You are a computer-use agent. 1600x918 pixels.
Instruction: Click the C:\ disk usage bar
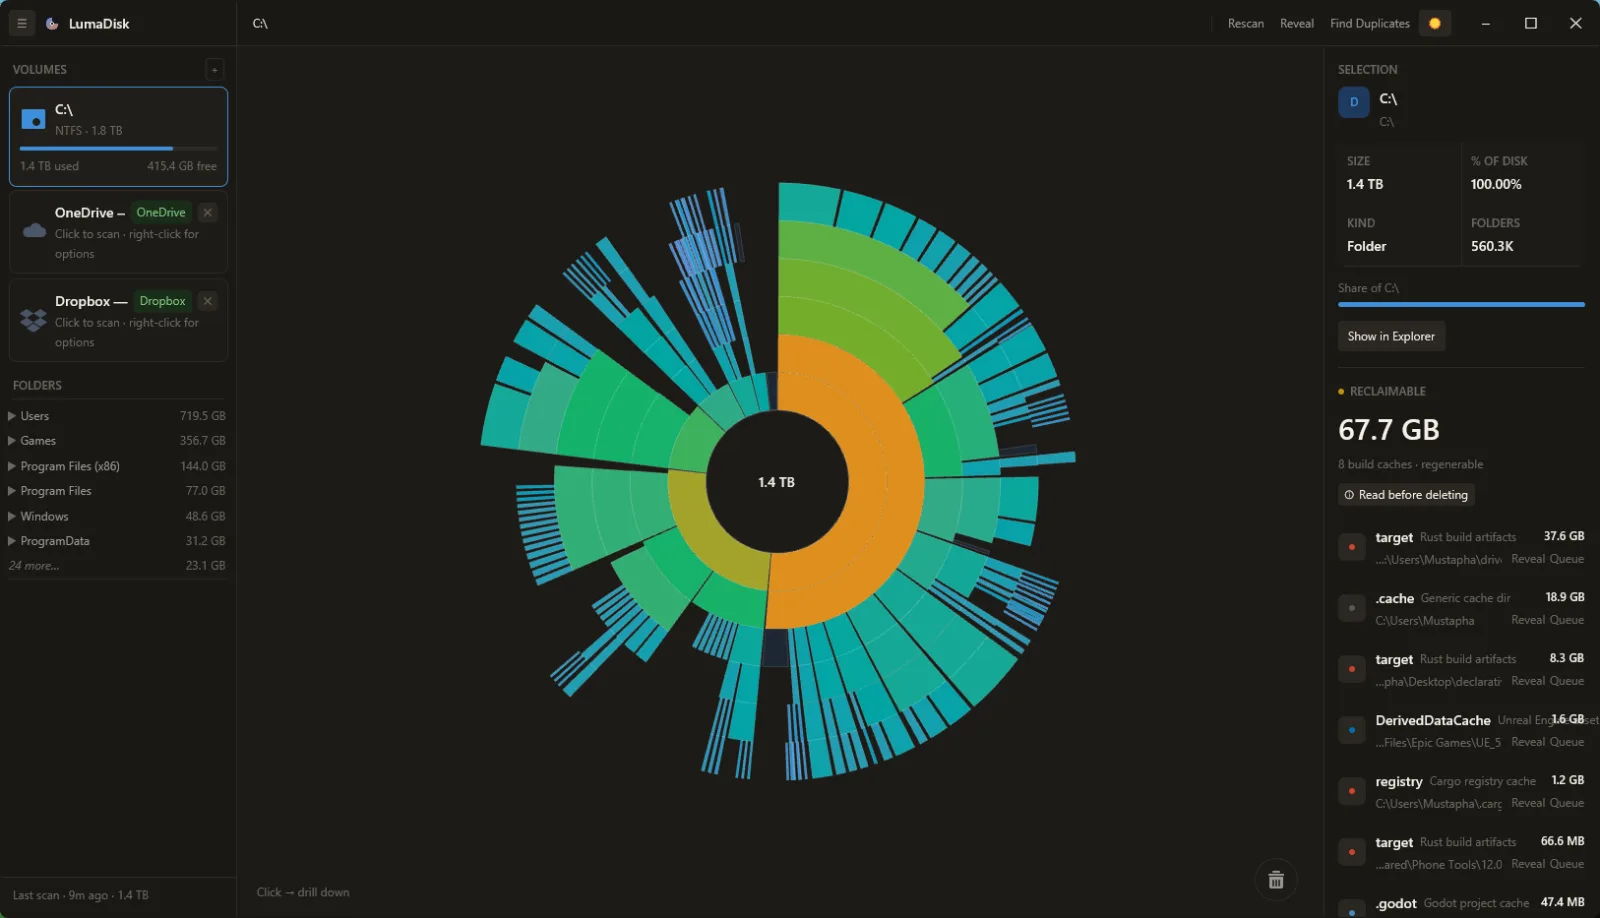pyautogui.click(x=118, y=148)
